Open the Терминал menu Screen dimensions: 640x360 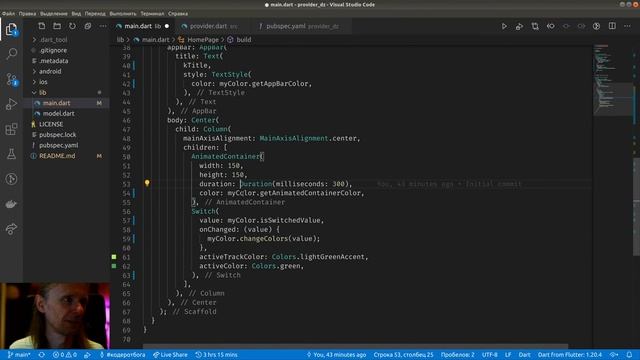click(x=152, y=13)
